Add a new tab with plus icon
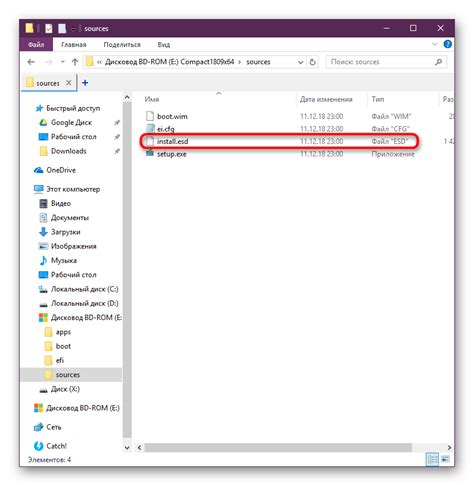Image resolution: width=474 pixels, height=486 pixels. coord(85,83)
